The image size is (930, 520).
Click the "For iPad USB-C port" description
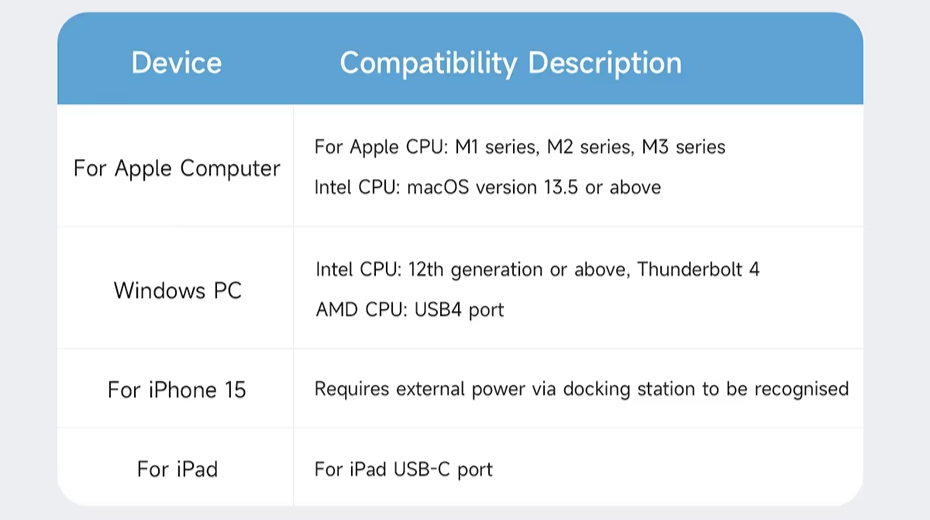click(403, 469)
